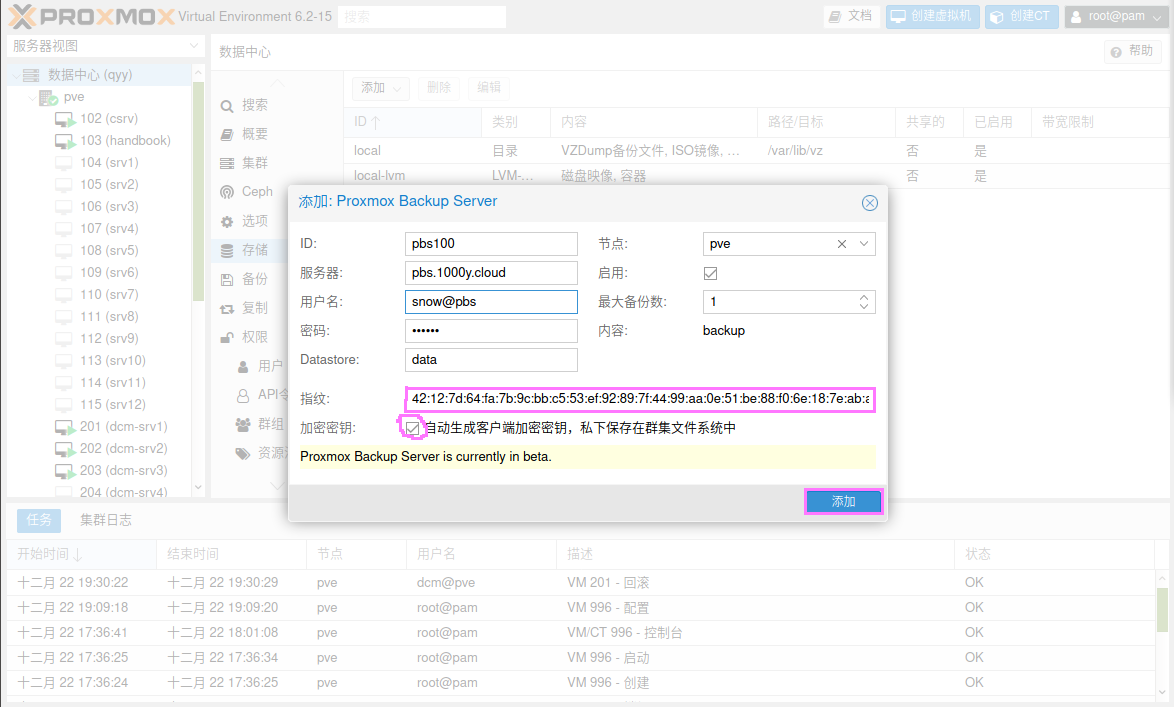Click the Password field
This screenshot has height=707, width=1174.
(x=491, y=331)
